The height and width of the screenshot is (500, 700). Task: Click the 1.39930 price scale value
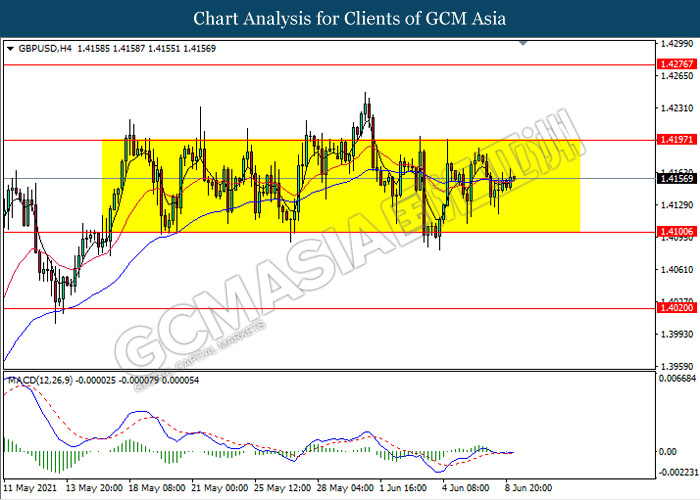[x=677, y=334]
